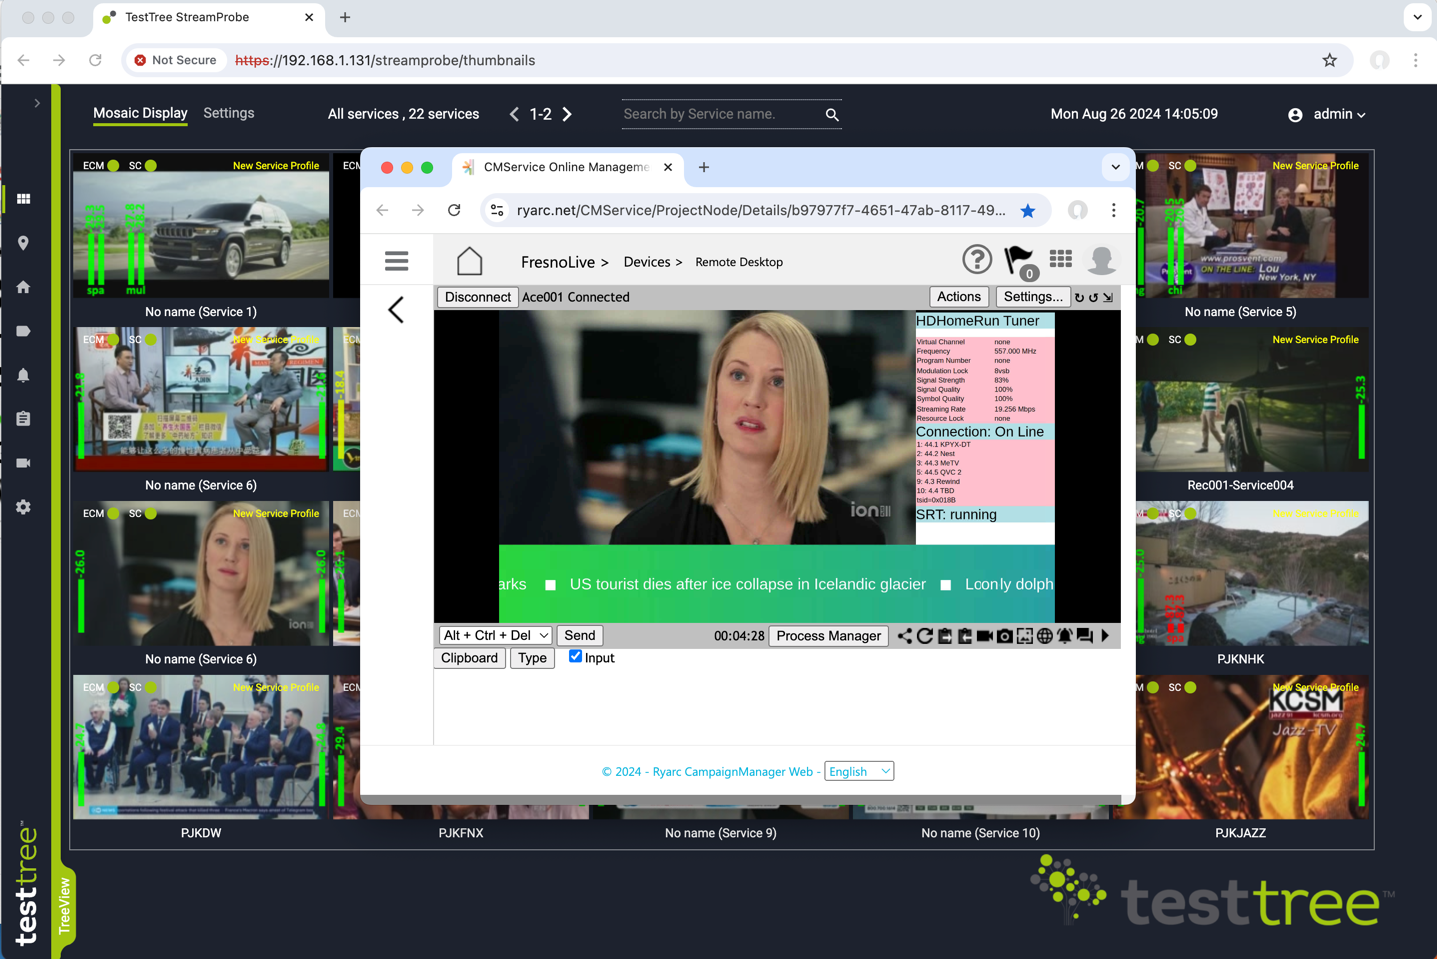Open the apps grid icon in CMService

click(1061, 260)
